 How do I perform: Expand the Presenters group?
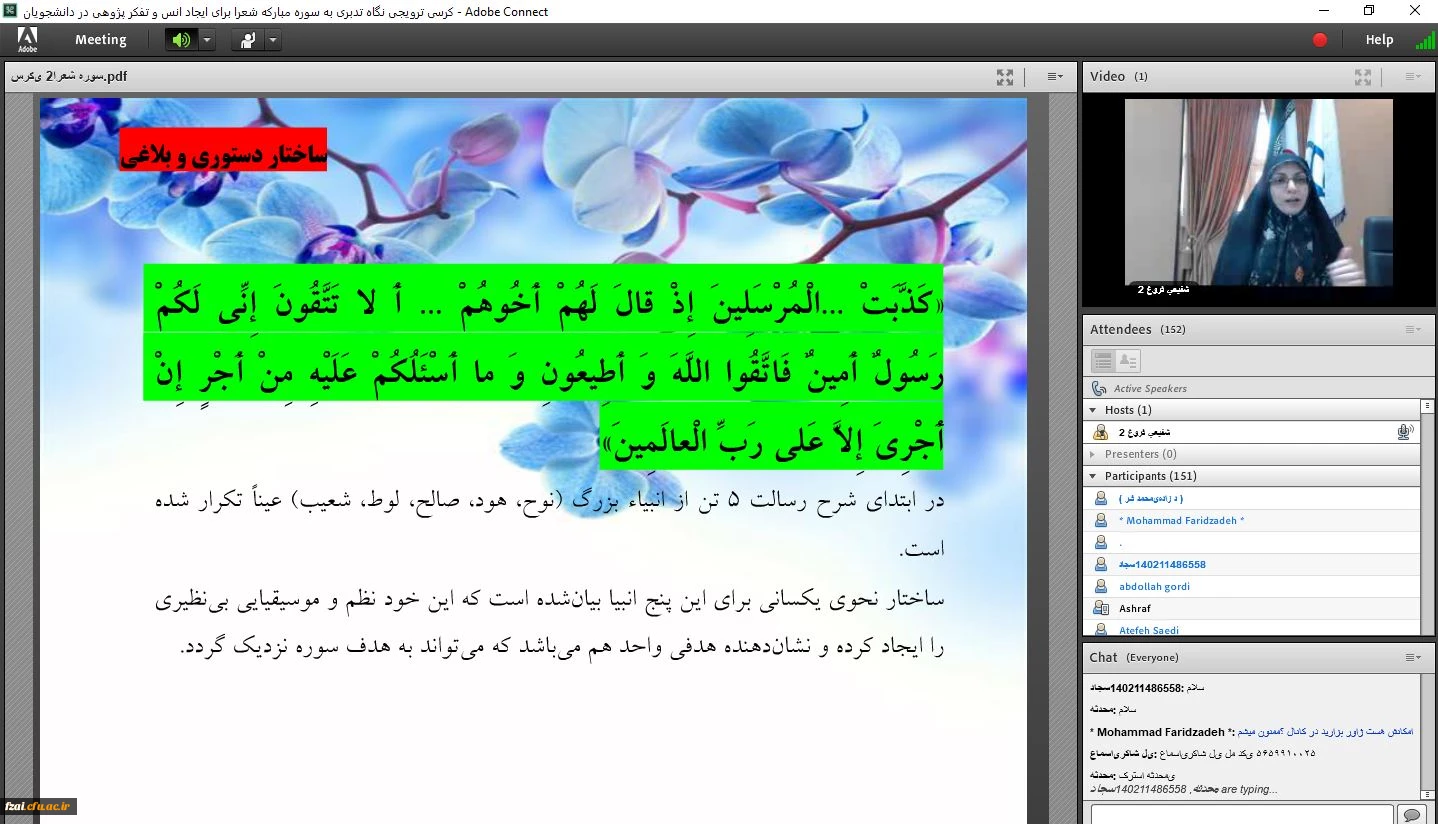pos(1092,454)
